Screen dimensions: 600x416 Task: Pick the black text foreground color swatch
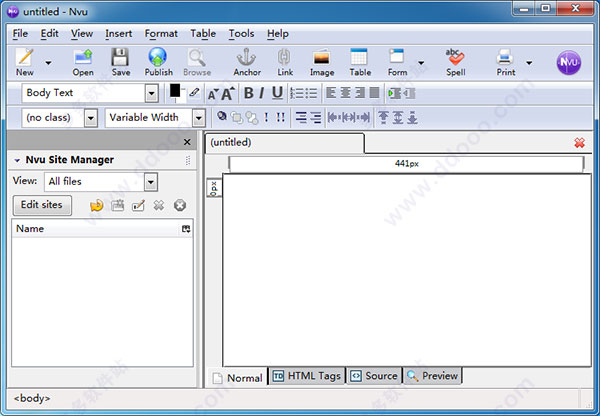[x=175, y=91]
